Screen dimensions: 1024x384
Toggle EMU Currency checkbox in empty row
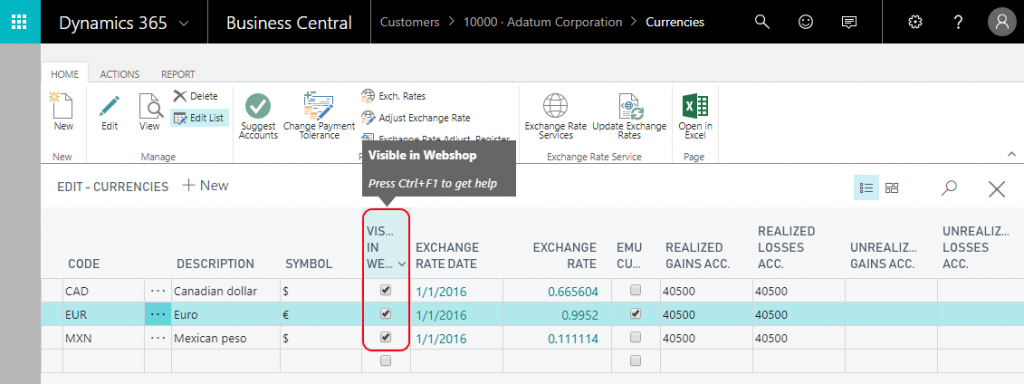(x=635, y=360)
